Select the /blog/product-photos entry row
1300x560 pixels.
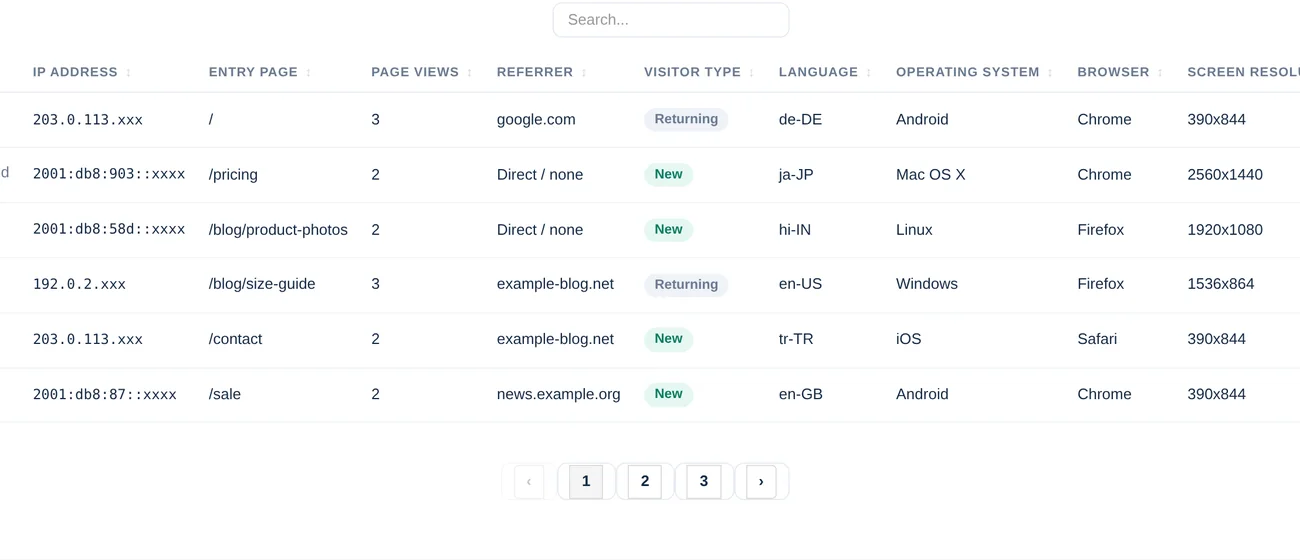point(650,230)
